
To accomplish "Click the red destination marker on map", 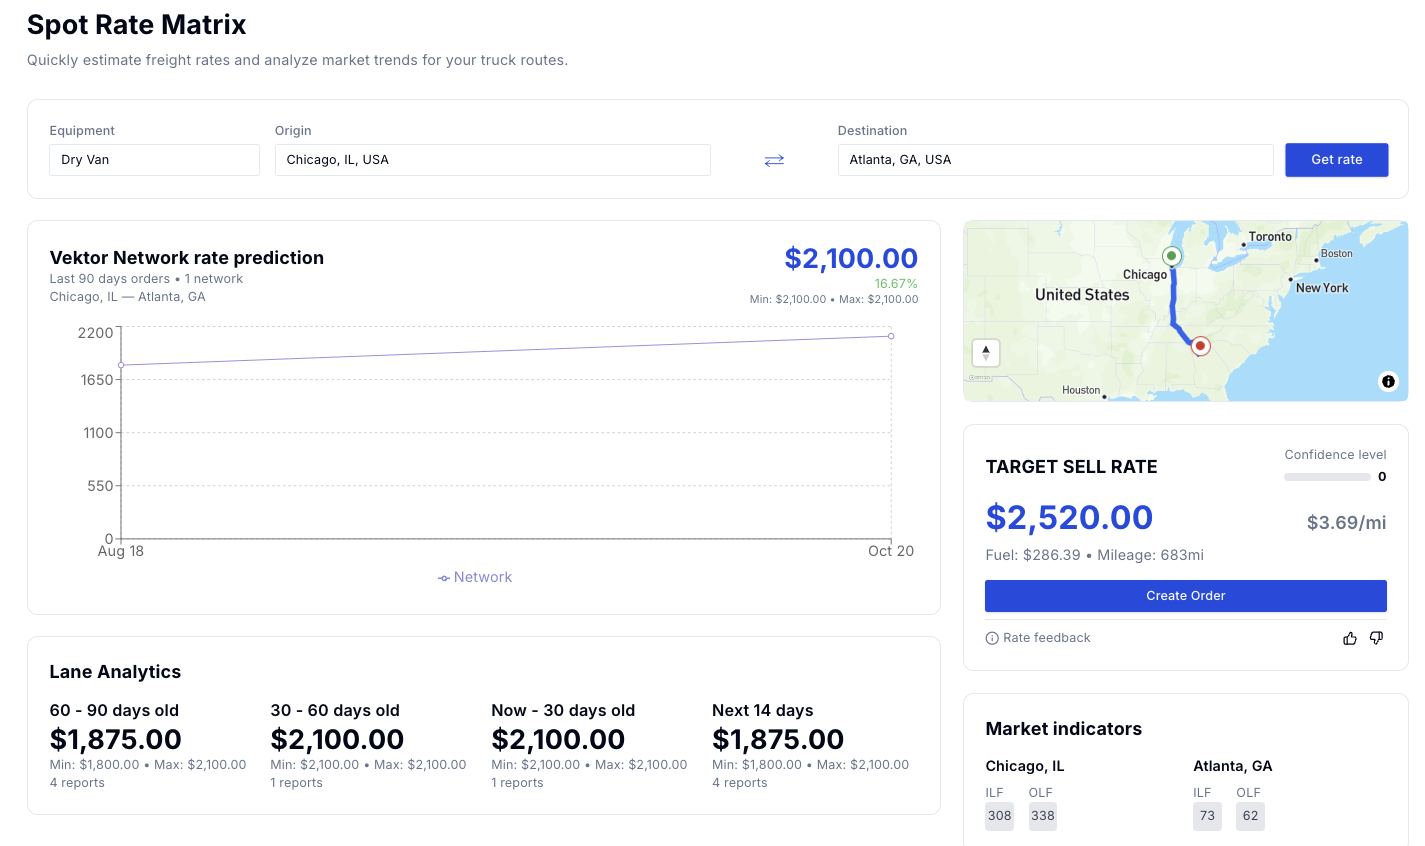I will pyautogui.click(x=1201, y=346).
